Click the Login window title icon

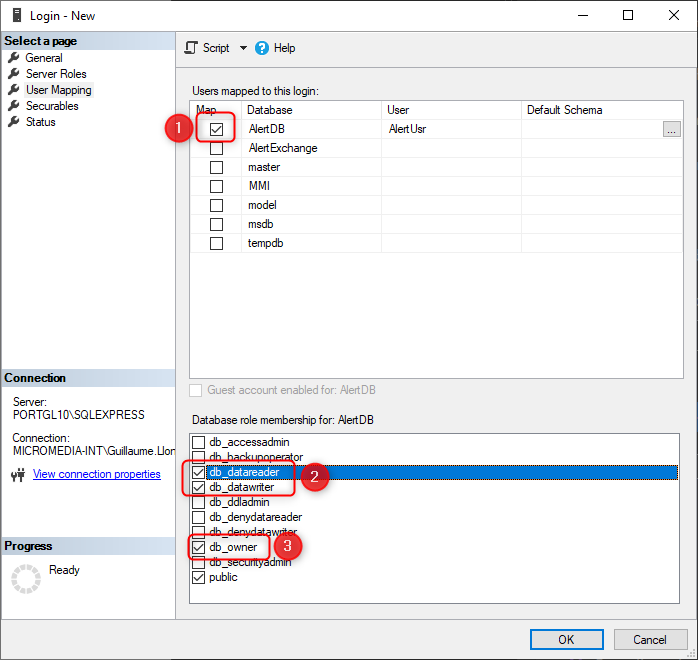click(x=16, y=15)
